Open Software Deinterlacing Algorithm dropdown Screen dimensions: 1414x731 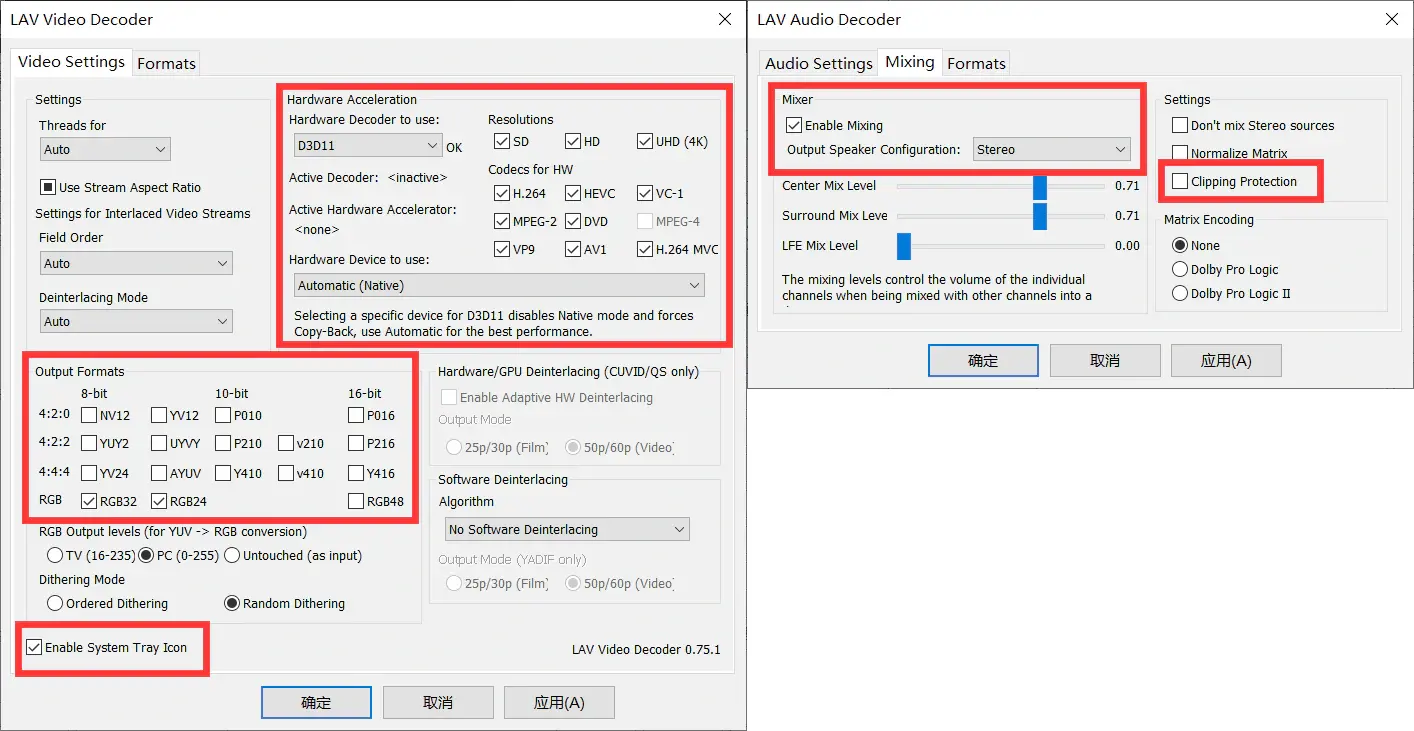click(567, 529)
